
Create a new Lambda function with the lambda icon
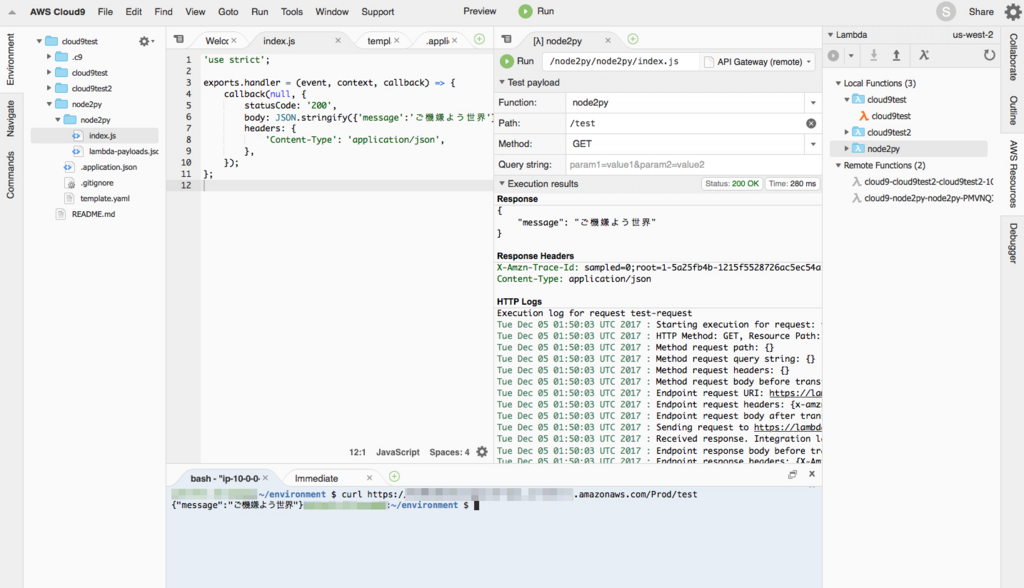923,56
